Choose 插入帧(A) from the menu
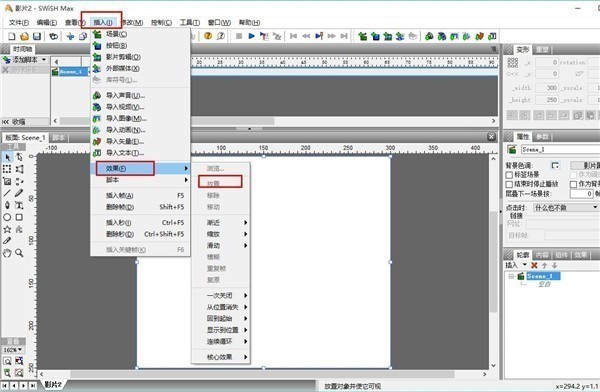Viewport: 600px width, 392px height. (x=140, y=196)
